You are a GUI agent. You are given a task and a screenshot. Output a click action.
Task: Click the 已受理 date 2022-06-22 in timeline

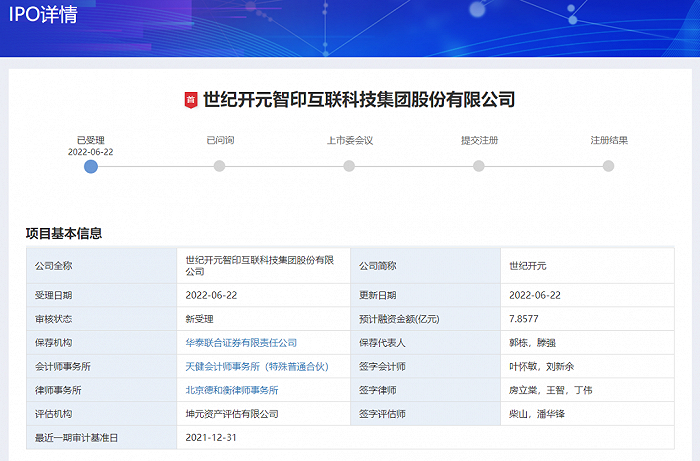click(x=91, y=152)
